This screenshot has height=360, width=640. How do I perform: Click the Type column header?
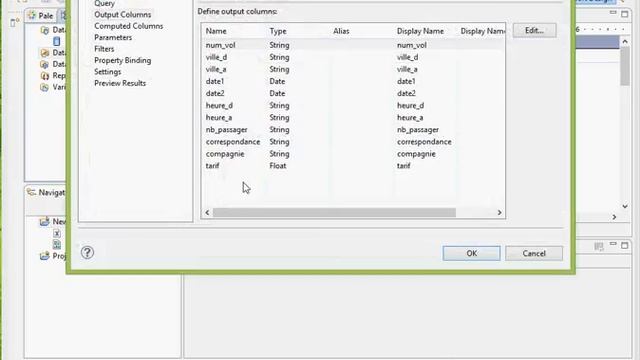pos(278,31)
